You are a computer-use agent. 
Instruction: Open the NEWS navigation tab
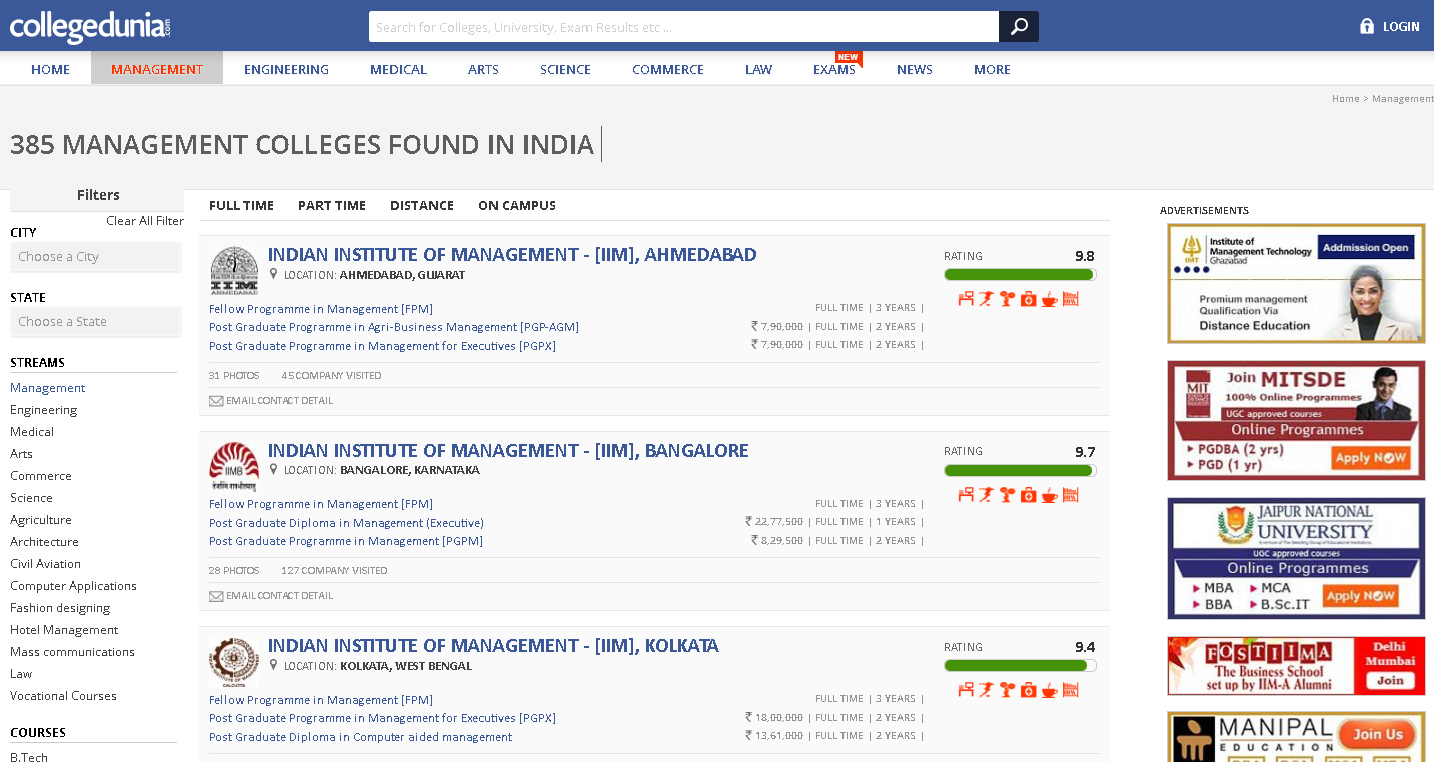pos(915,69)
